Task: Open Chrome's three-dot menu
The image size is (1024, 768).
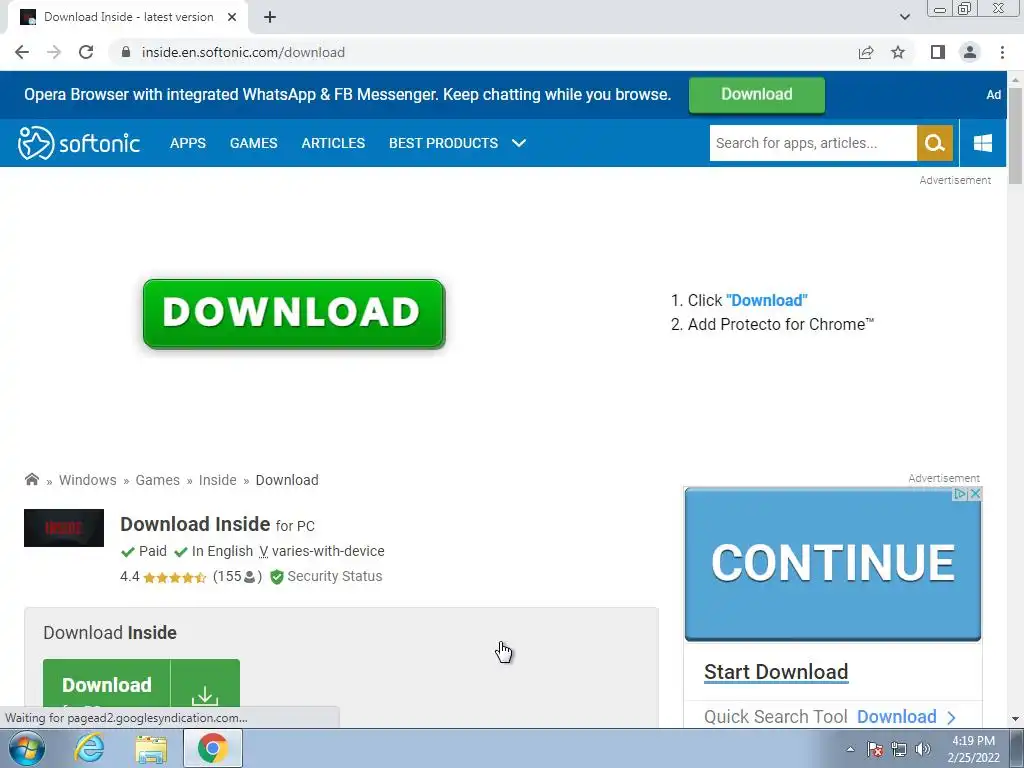Action: (1002, 52)
